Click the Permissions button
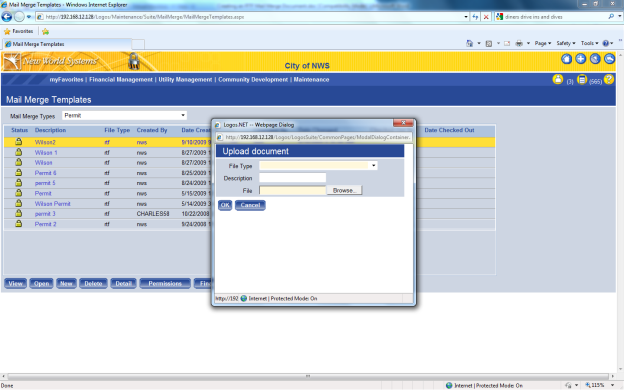This screenshot has height=390, width=624. (165, 283)
